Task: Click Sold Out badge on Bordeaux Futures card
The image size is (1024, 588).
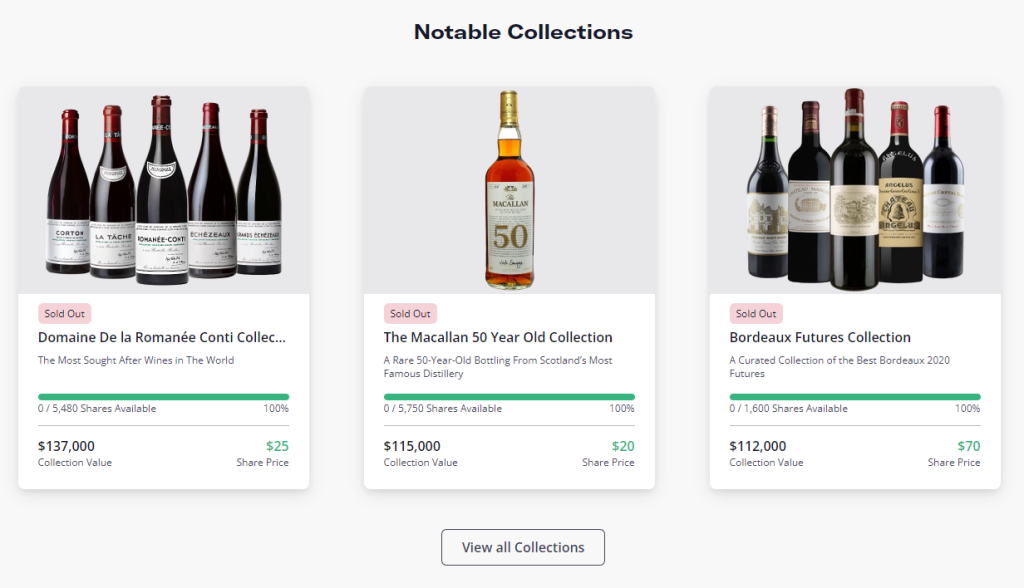Action: click(756, 314)
